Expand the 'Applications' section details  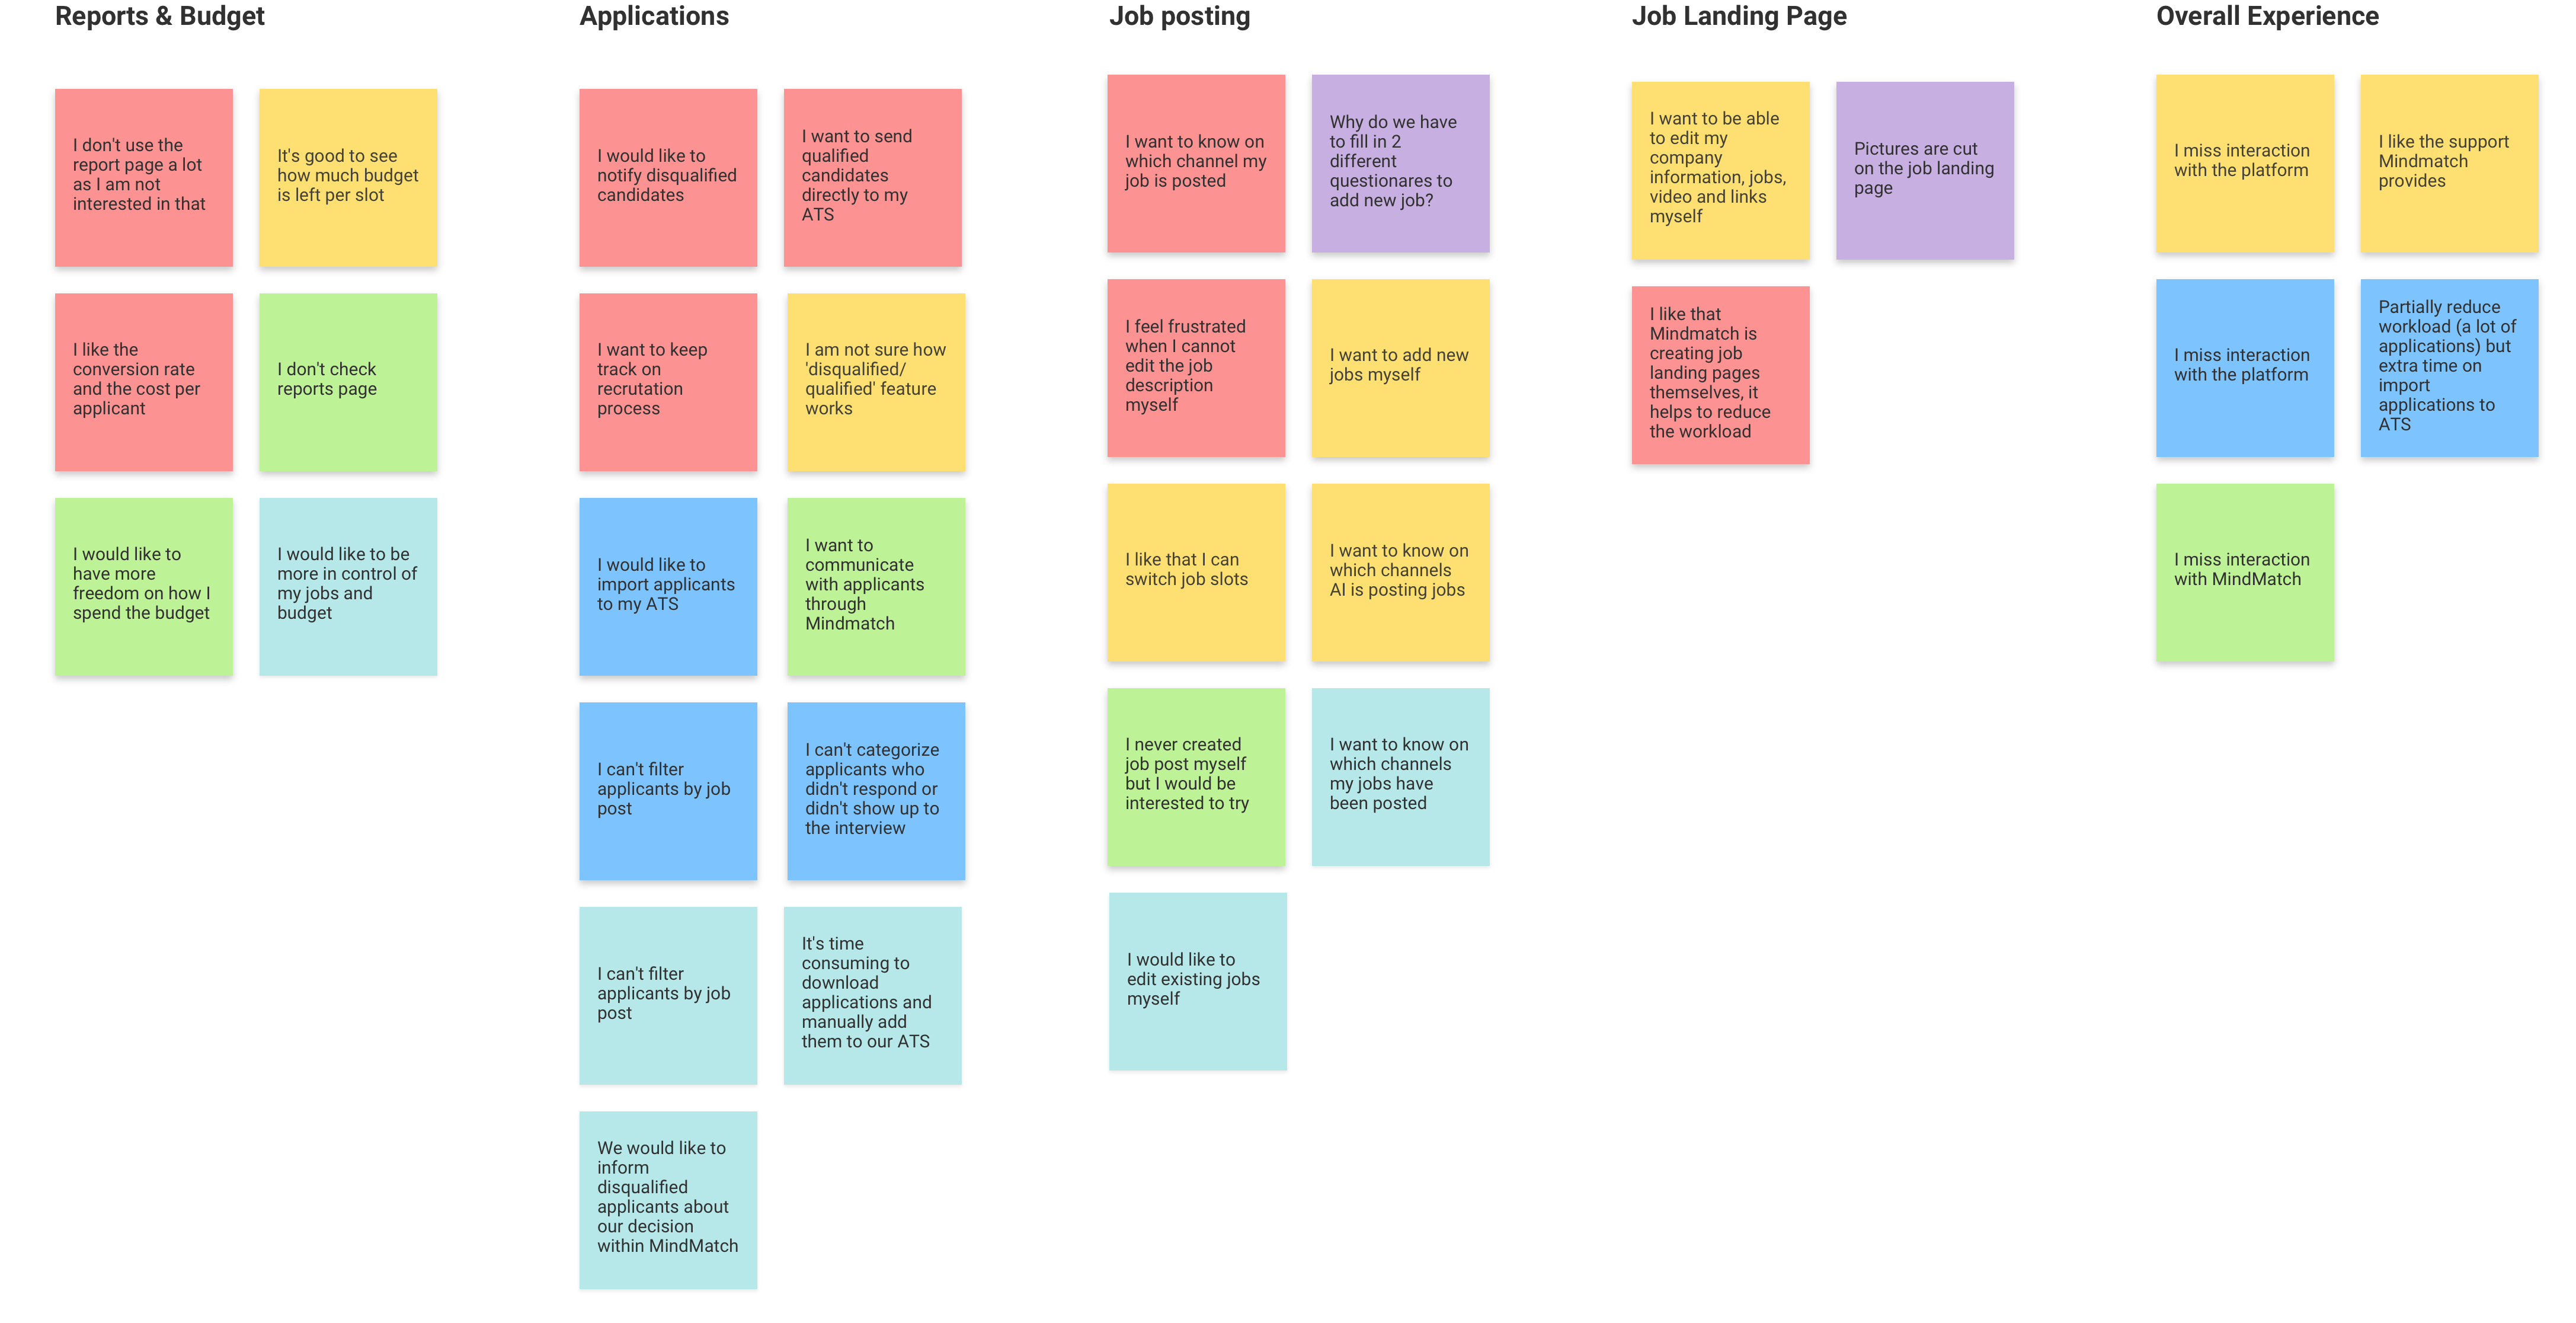point(658,17)
